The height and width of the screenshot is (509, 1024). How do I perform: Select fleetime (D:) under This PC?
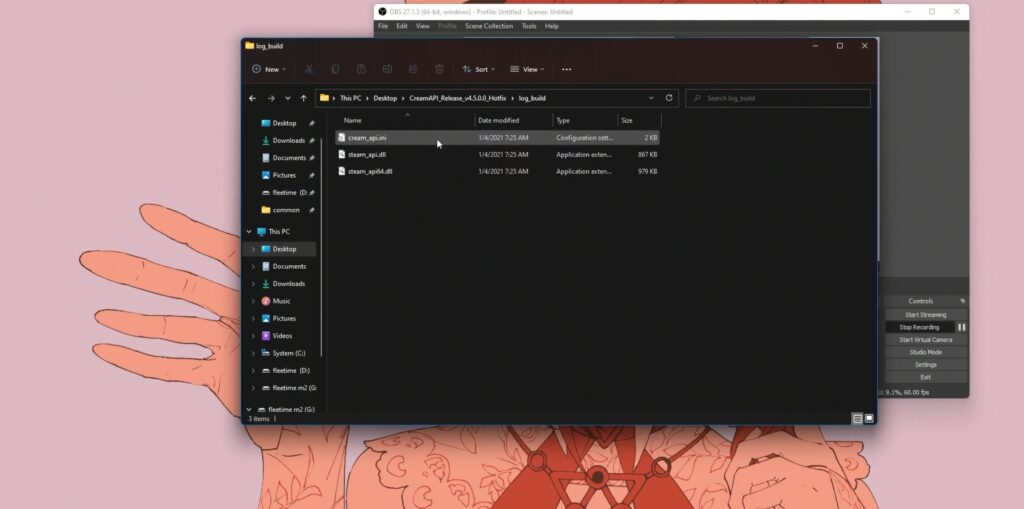[285, 370]
